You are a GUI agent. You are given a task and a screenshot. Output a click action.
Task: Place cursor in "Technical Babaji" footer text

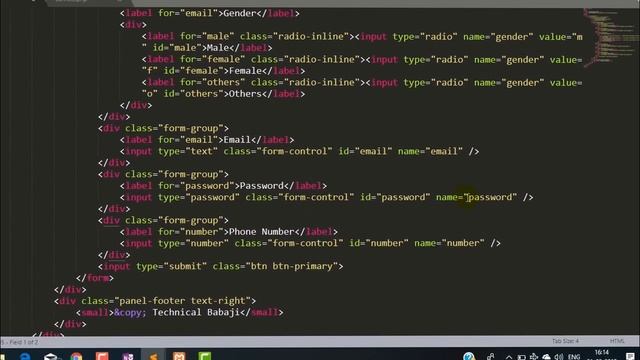click(196, 312)
